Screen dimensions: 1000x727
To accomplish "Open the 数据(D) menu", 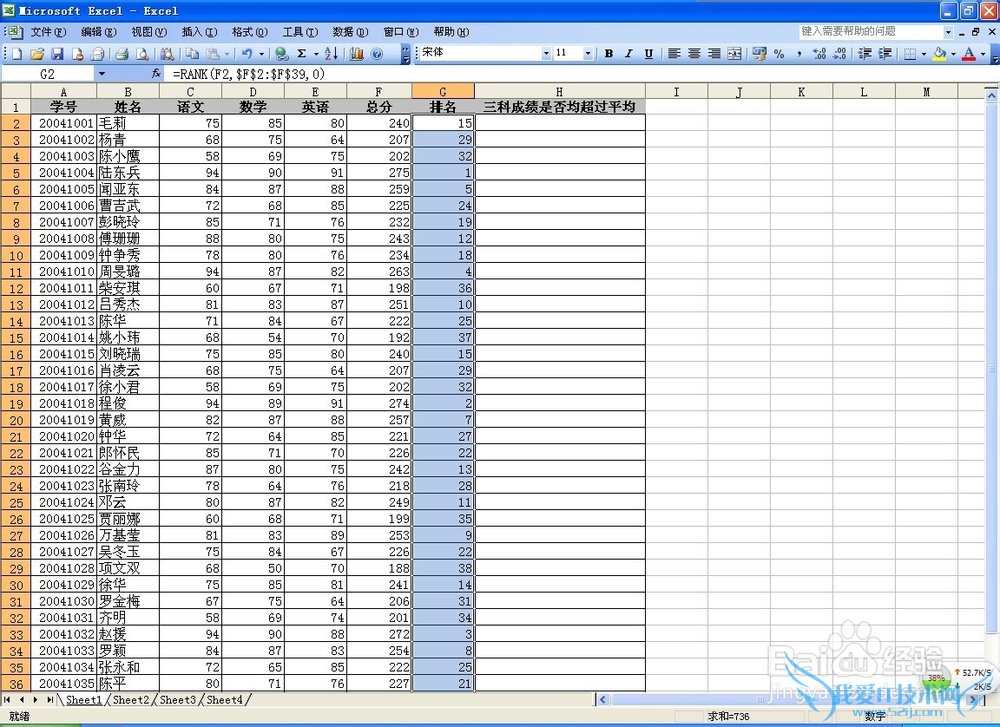I will point(350,32).
